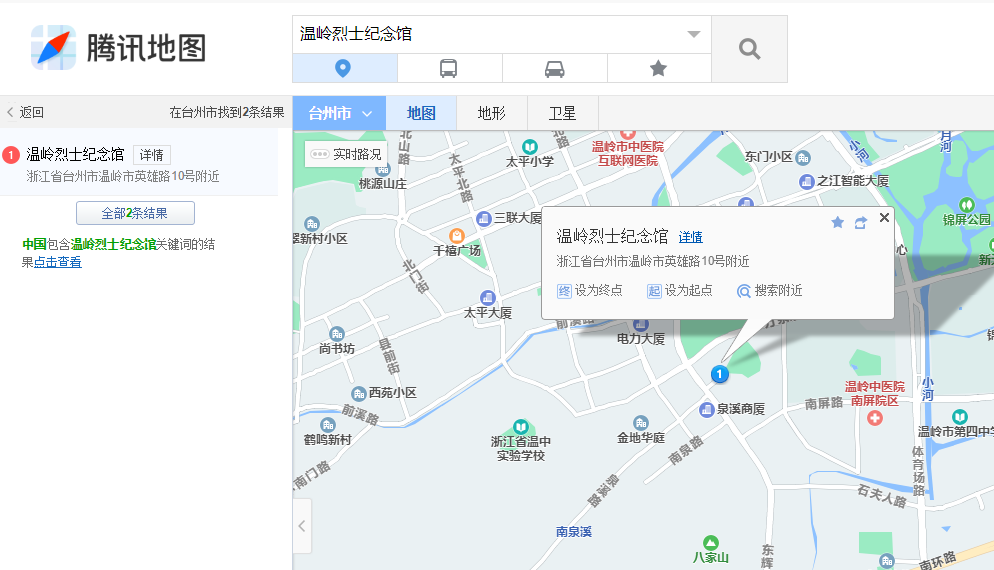Switch to the 地形 terrain tab
Image resolution: width=994 pixels, height=570 pixels.
pyautogui.click(x=492, y=113)
